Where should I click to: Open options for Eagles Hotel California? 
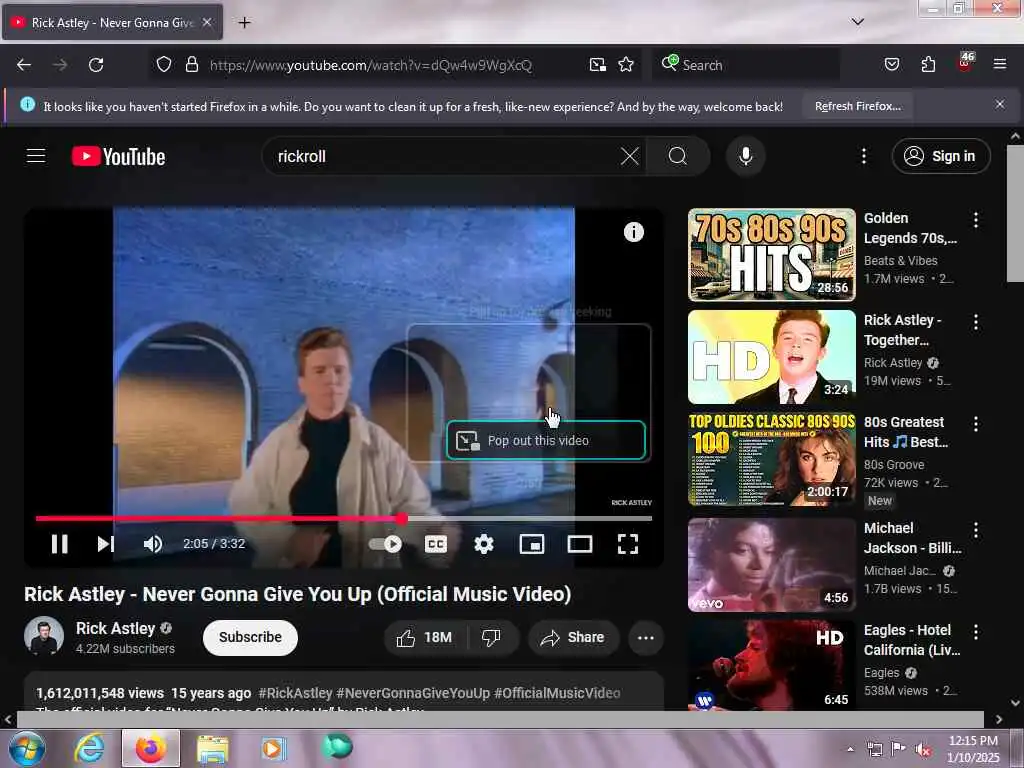click(976, 632)
